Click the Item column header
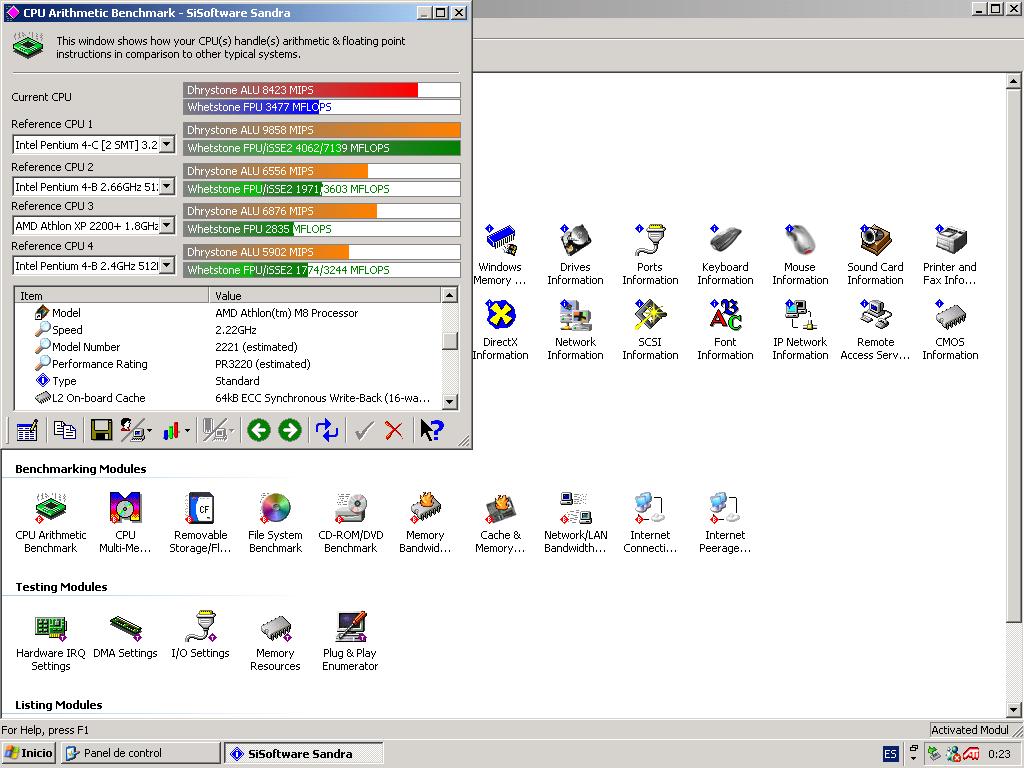 coord(112,296)
